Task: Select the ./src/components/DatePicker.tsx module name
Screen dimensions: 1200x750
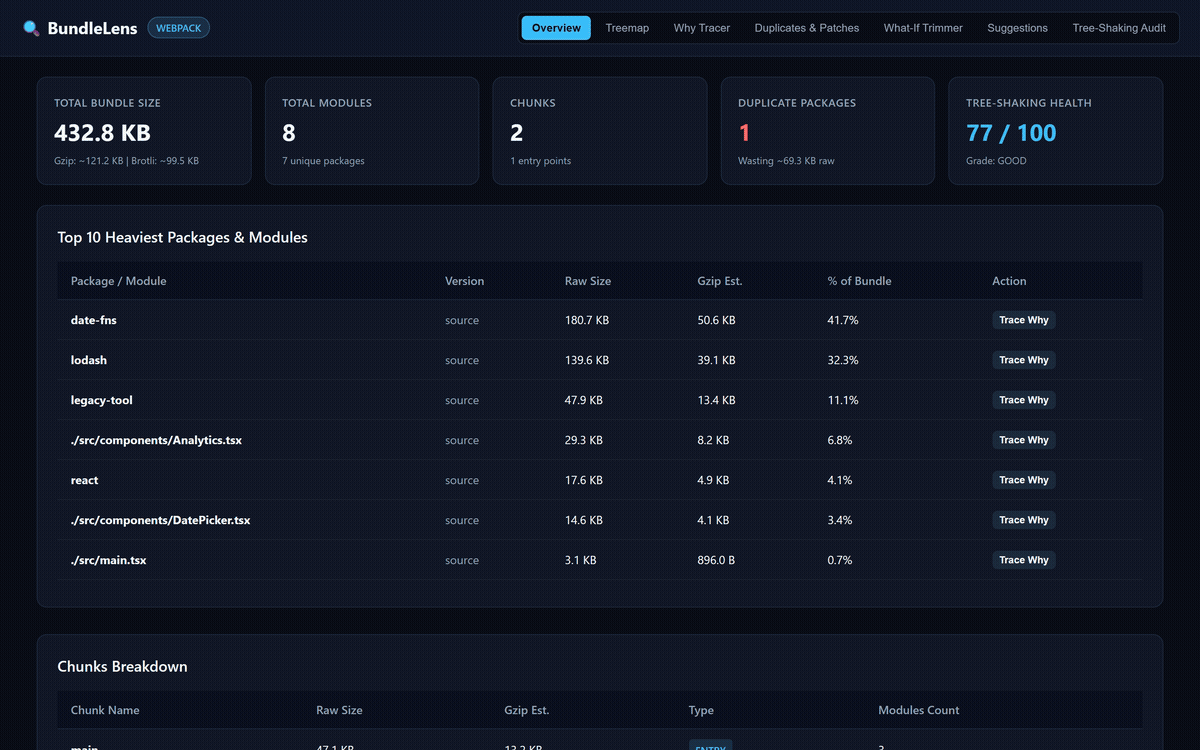Action: click(160, 520)
